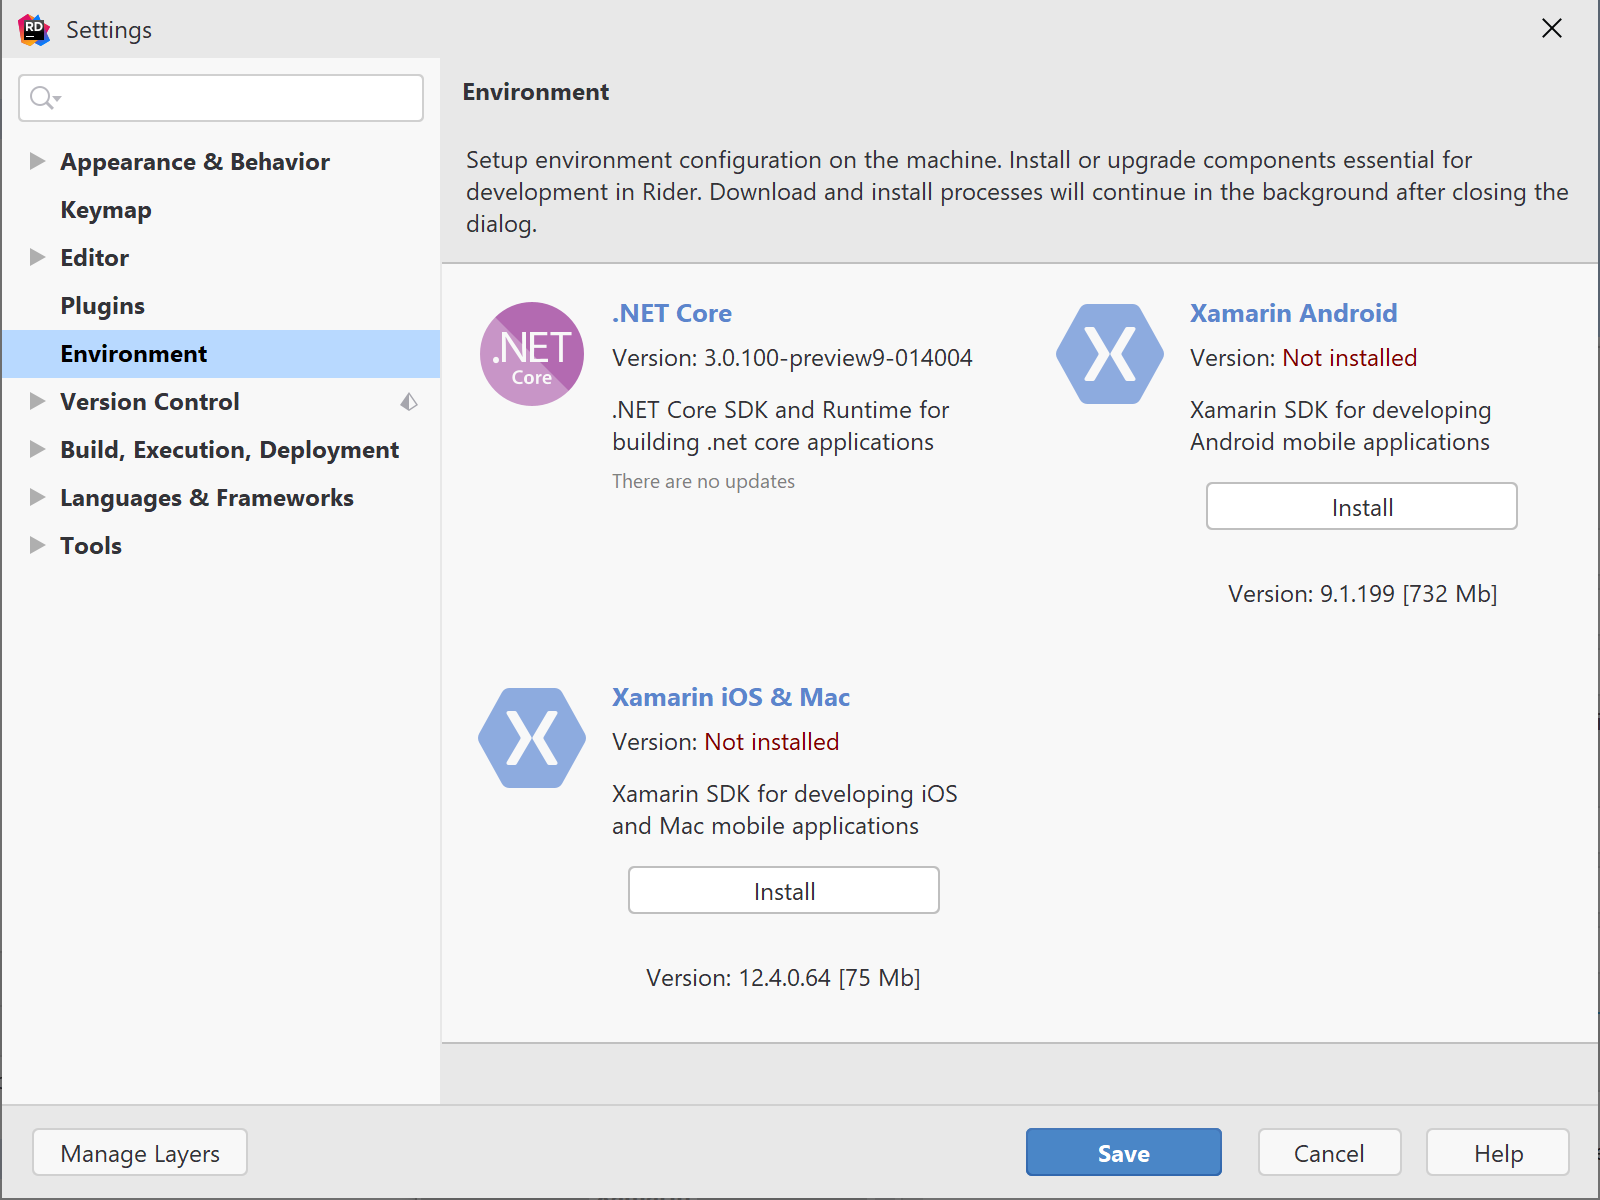This screenshot has width=1600, height=1200.
Task: Select the Keymap settings page
Action: (106, 209)
